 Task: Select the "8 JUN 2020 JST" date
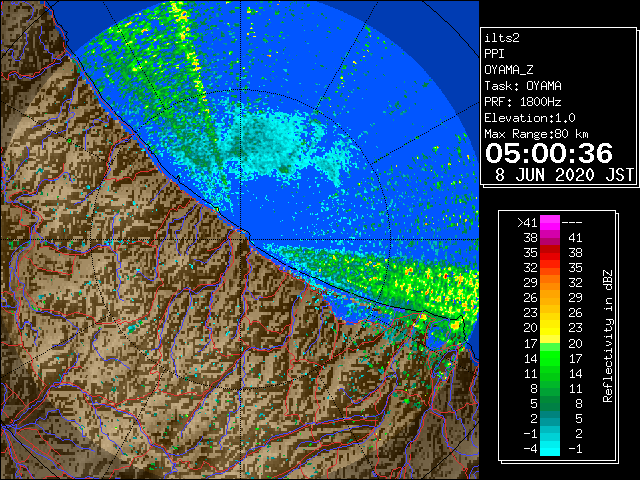click(x=564, y=175)
